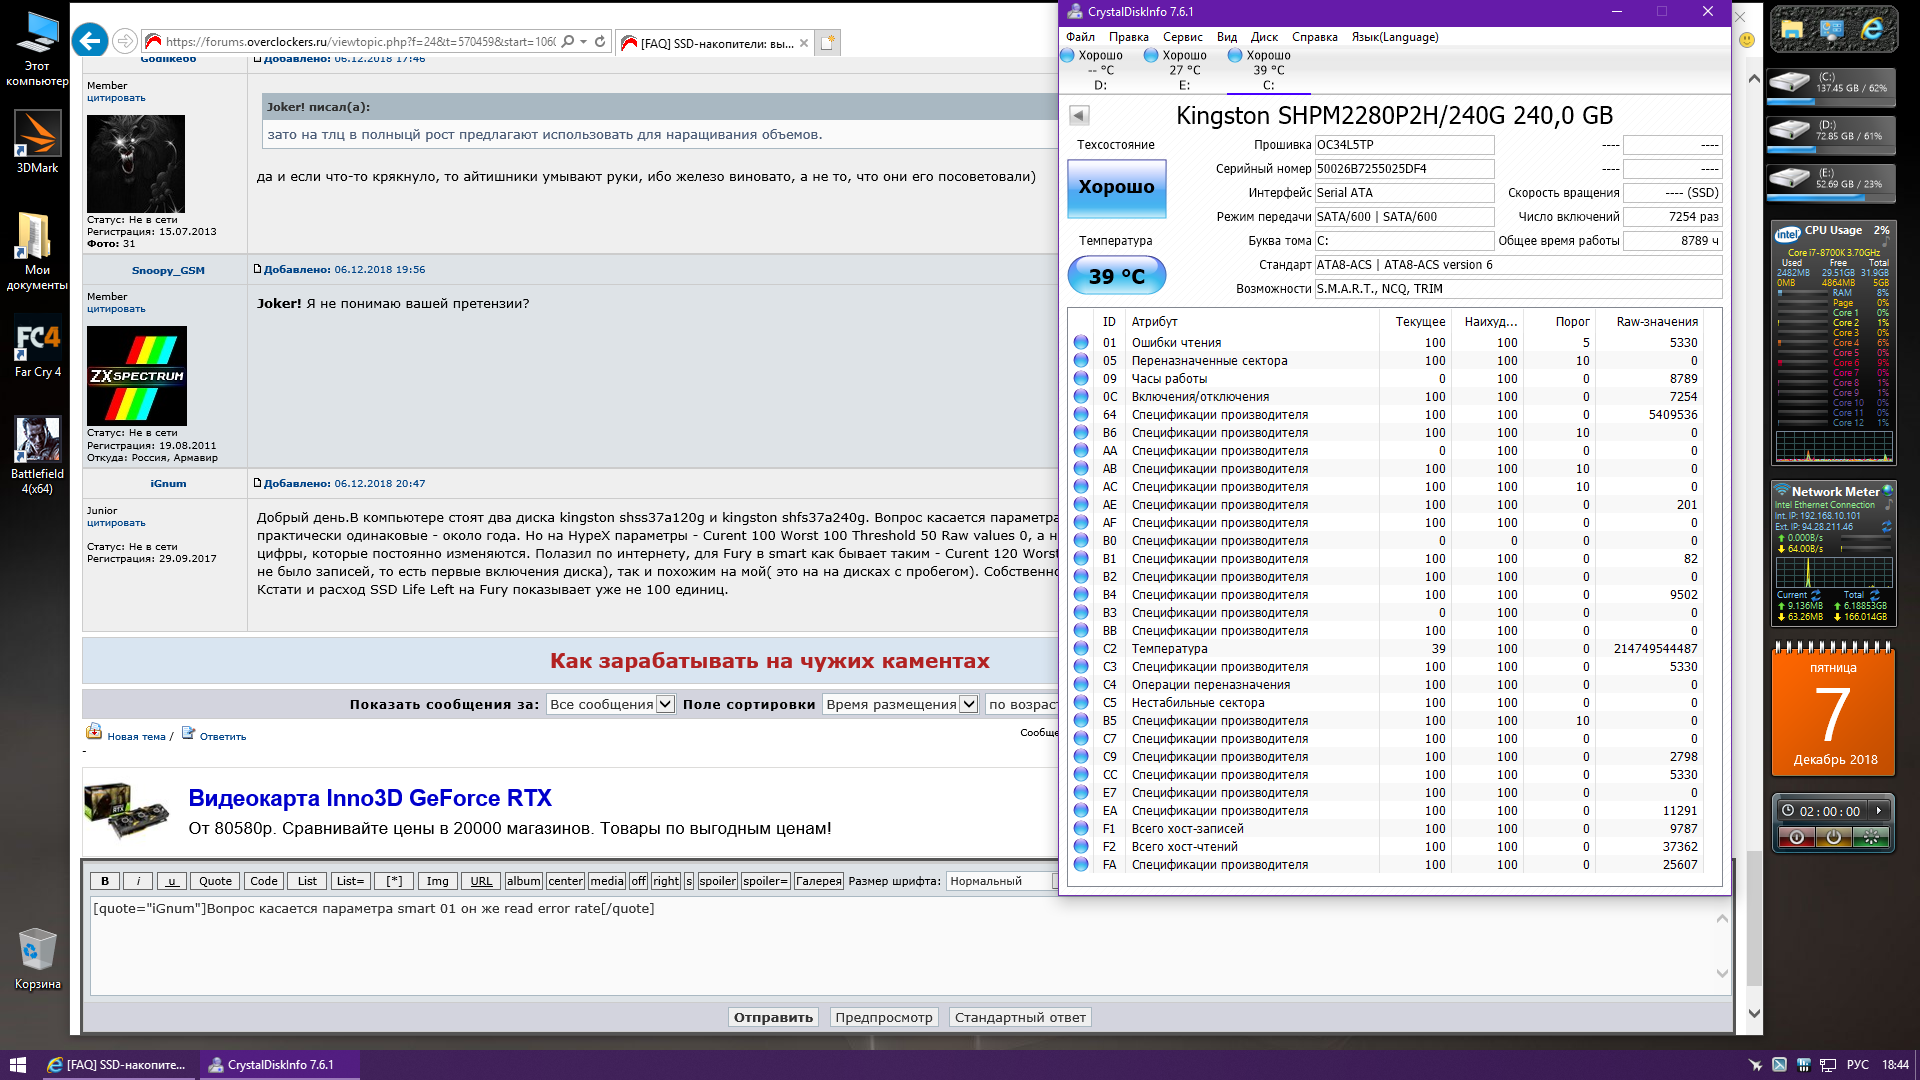This screenshot has width=1920, height=1080.
Task: Start the shutdown timer with play arrow
Action: [x=1878, y=811]
